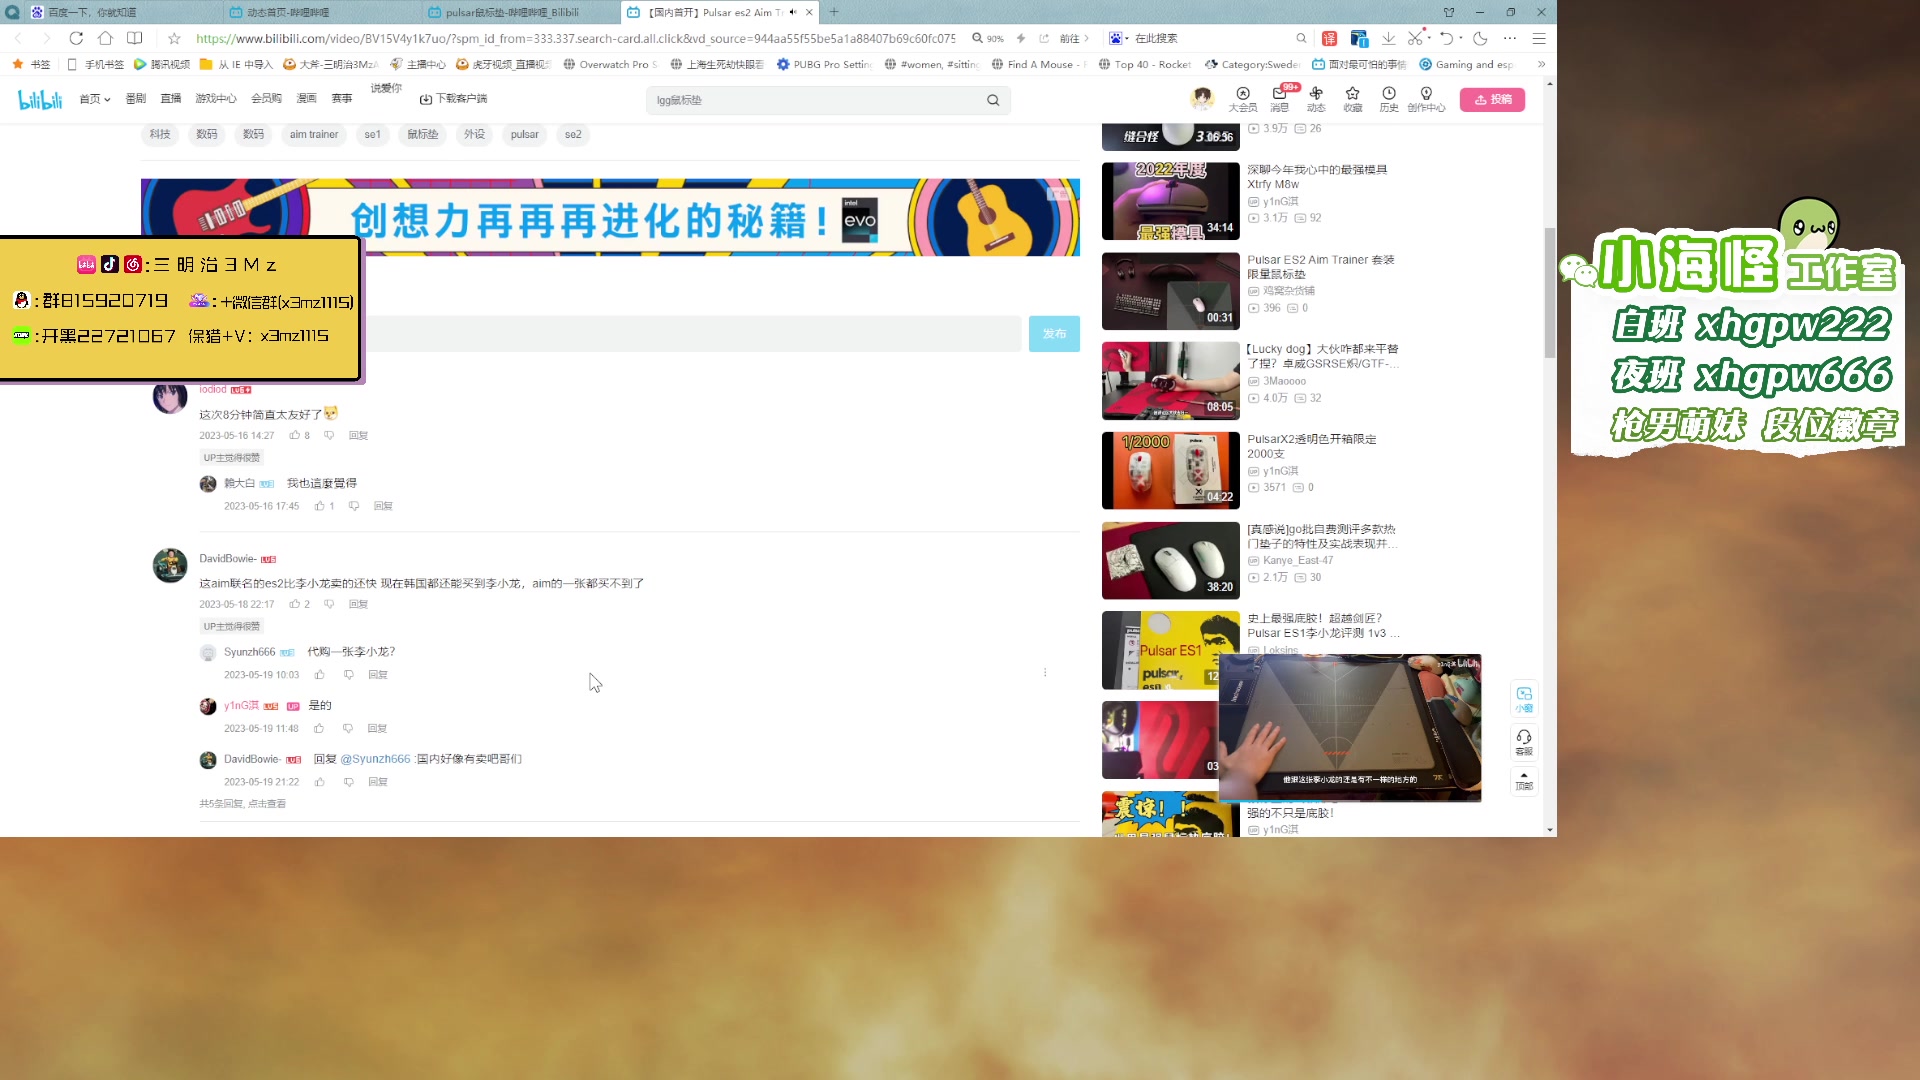Expand 共5条回复 点击查看 replies
The image size is (1920, 1080).
coord(242,803)
